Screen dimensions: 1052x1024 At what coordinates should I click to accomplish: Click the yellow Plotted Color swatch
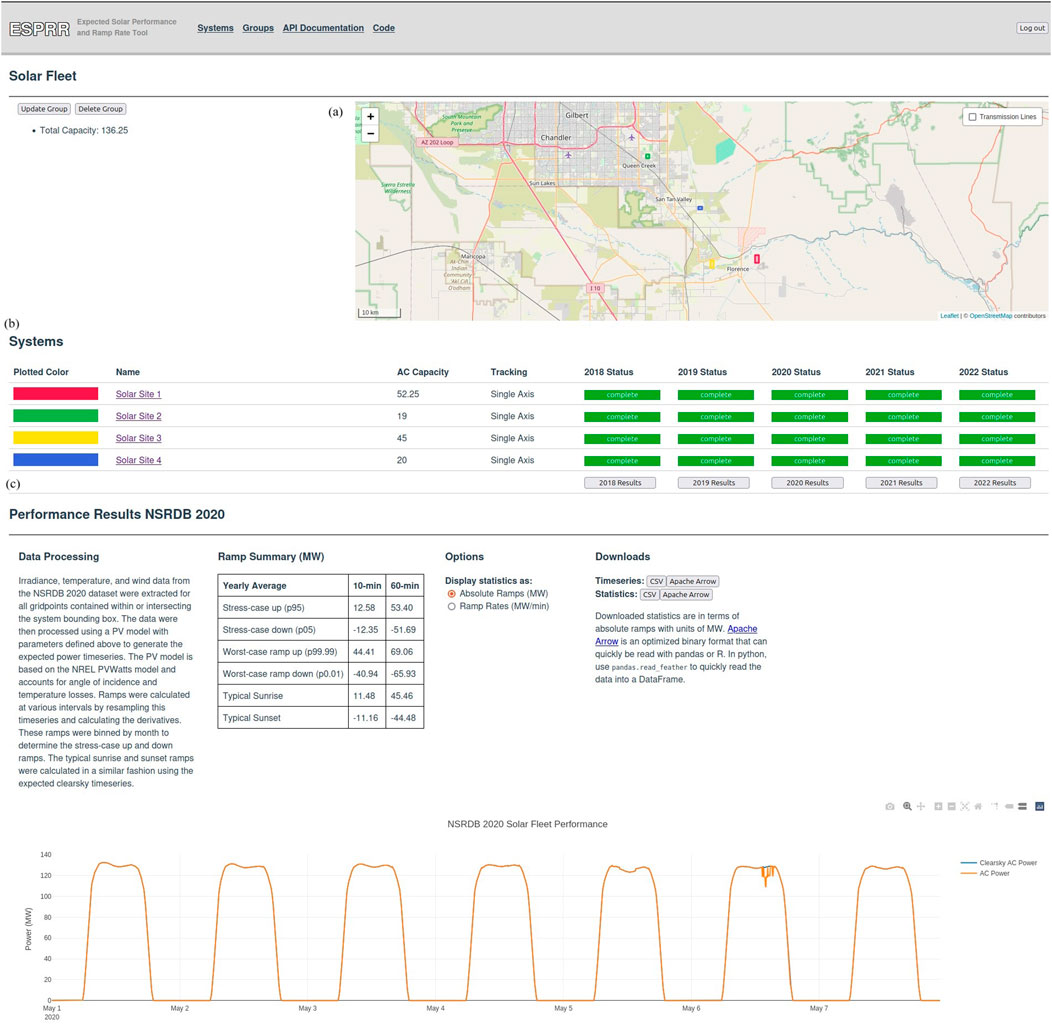tap(56, 438)
